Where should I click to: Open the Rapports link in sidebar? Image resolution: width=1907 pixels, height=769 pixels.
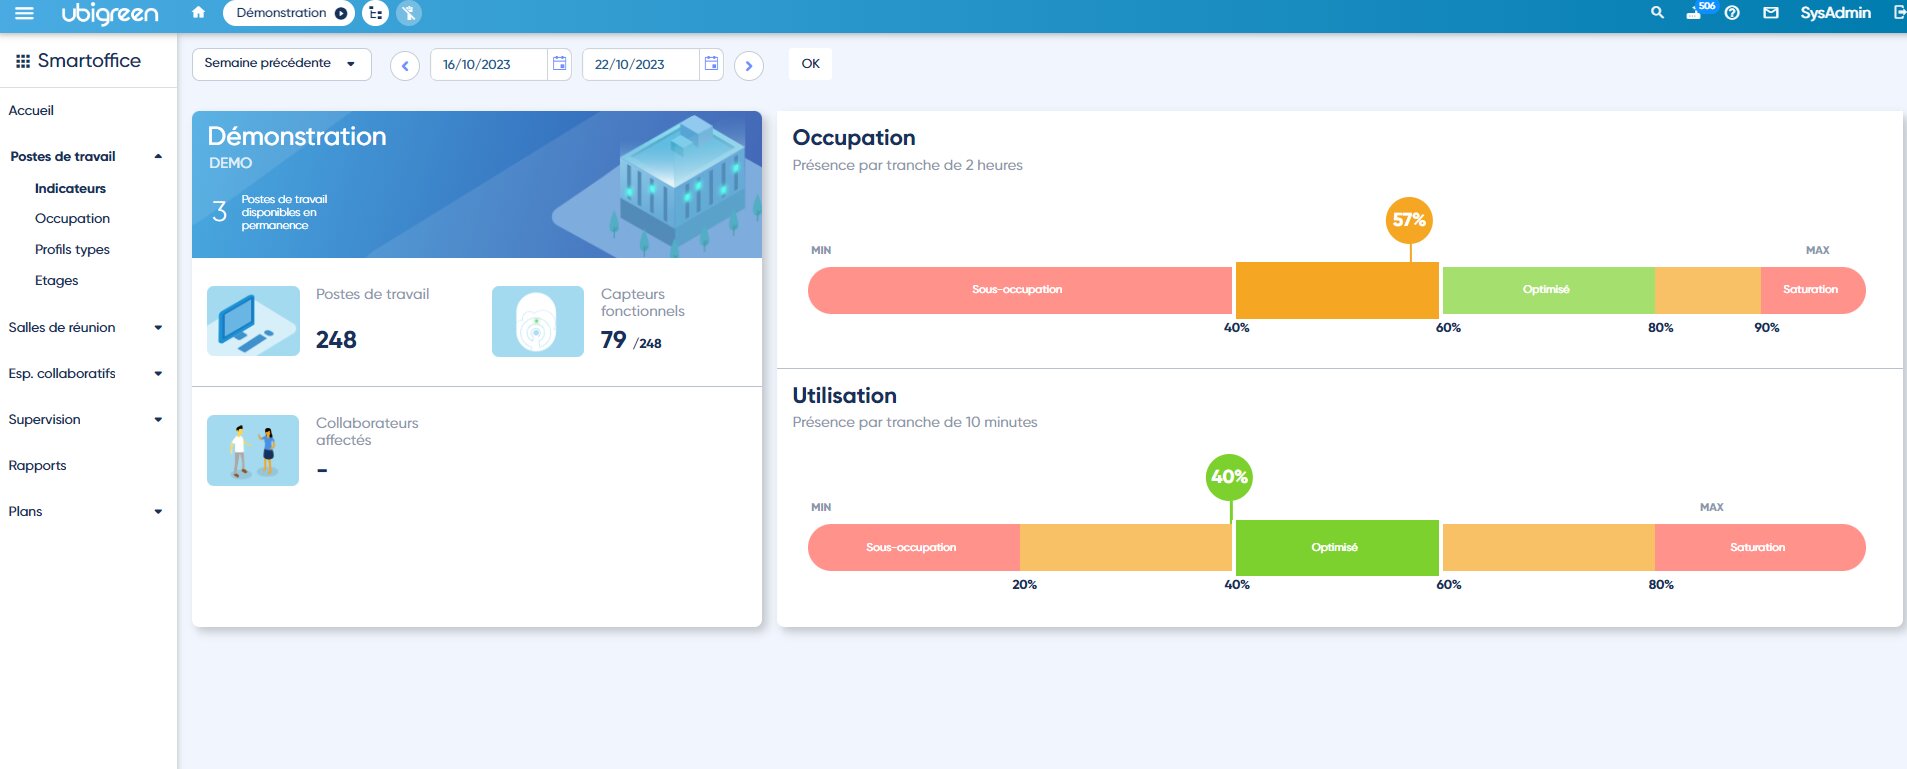pos(37,466)
